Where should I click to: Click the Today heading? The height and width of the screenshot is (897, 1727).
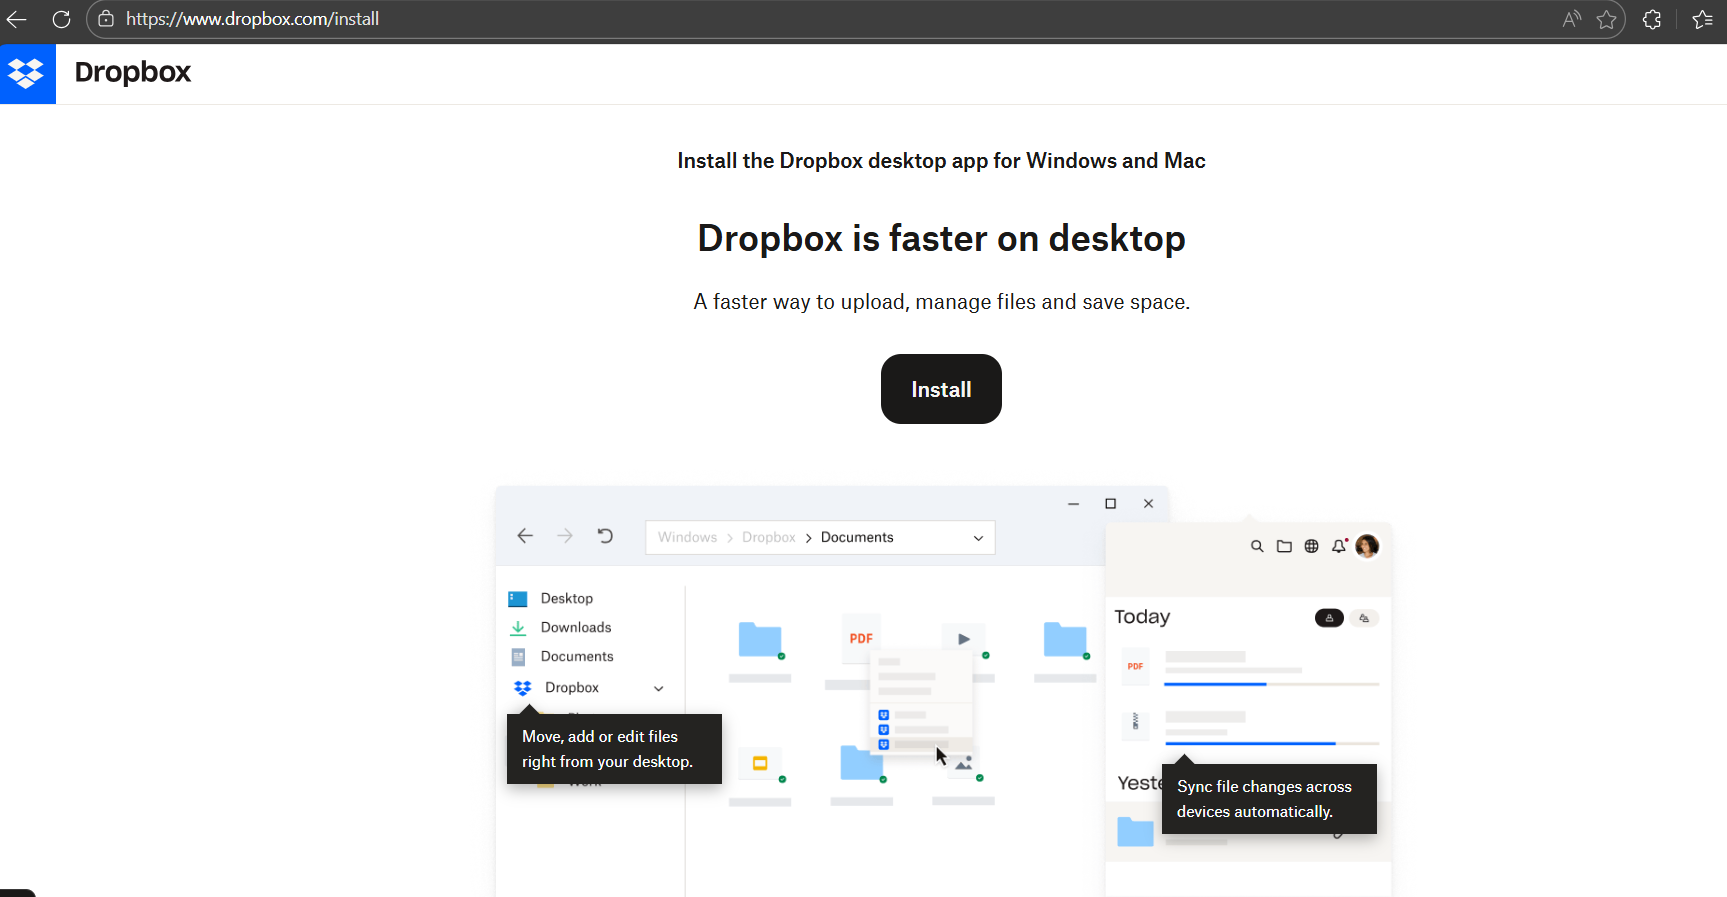[x=1142, y=617]
